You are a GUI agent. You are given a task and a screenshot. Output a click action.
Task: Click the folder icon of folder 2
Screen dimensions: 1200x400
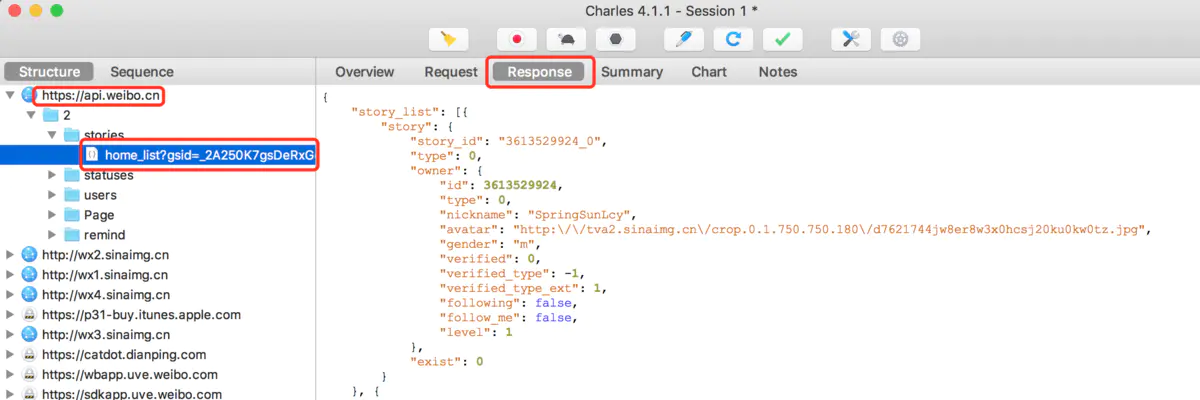(x=51, y=115)
